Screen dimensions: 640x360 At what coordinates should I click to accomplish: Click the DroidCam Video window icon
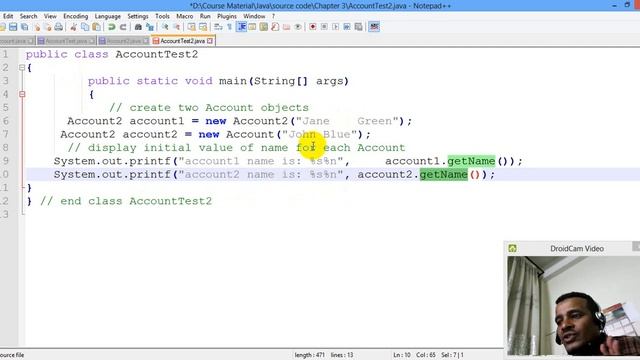click(x=512, y=248)
